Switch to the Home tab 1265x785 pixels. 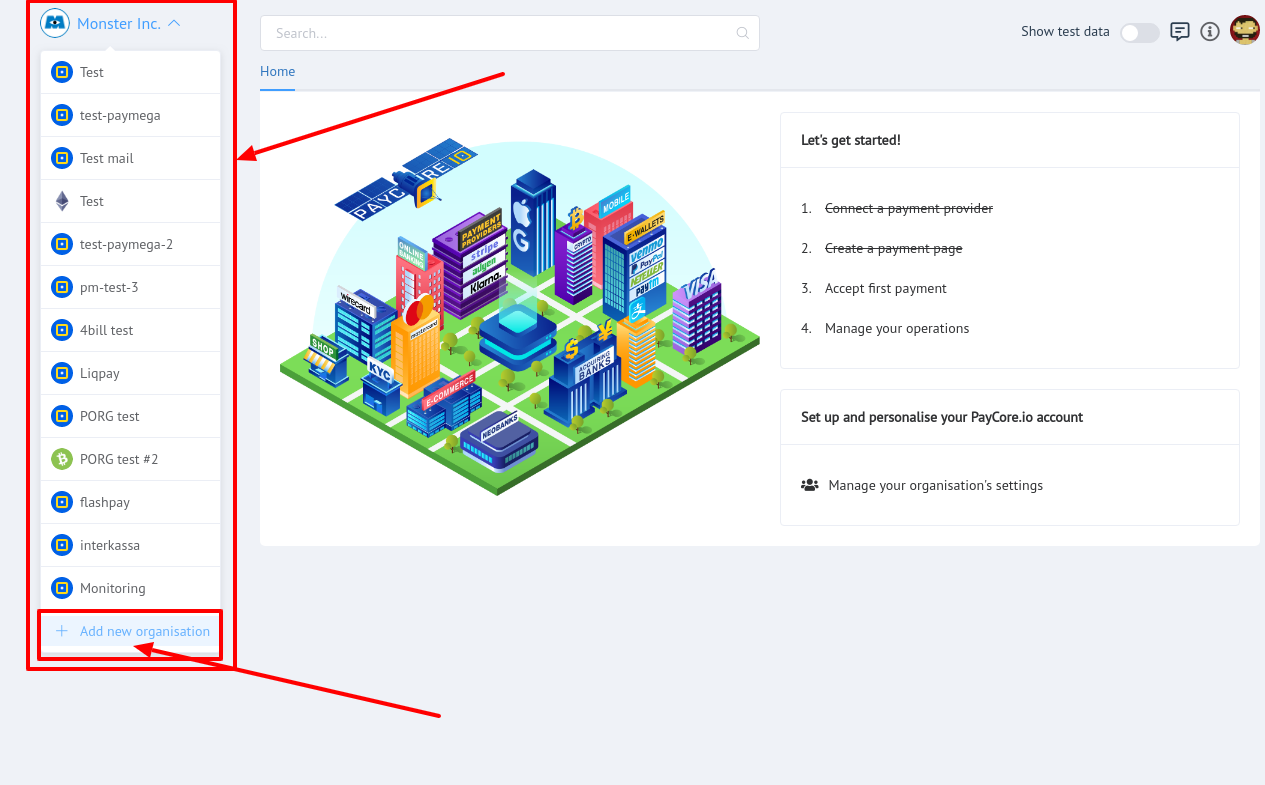coord(277,72)
